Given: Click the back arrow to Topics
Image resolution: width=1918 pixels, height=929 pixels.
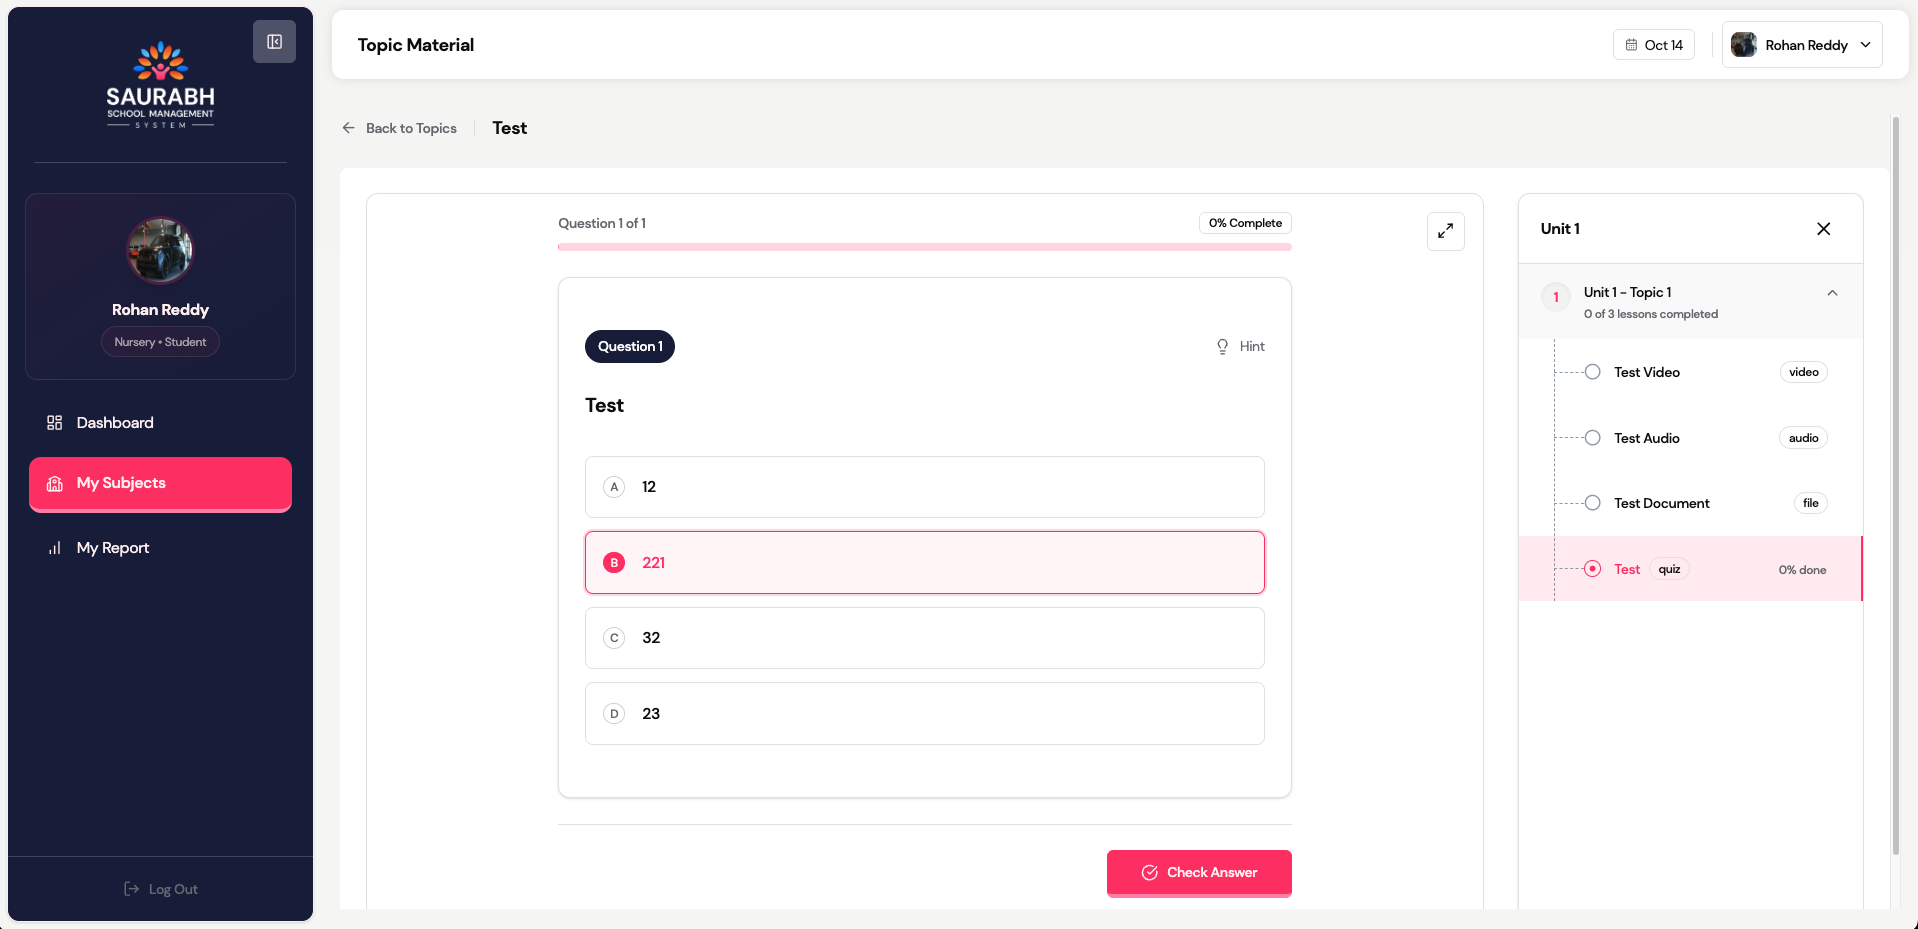Looking at the screenshot, I should point(349,128).
